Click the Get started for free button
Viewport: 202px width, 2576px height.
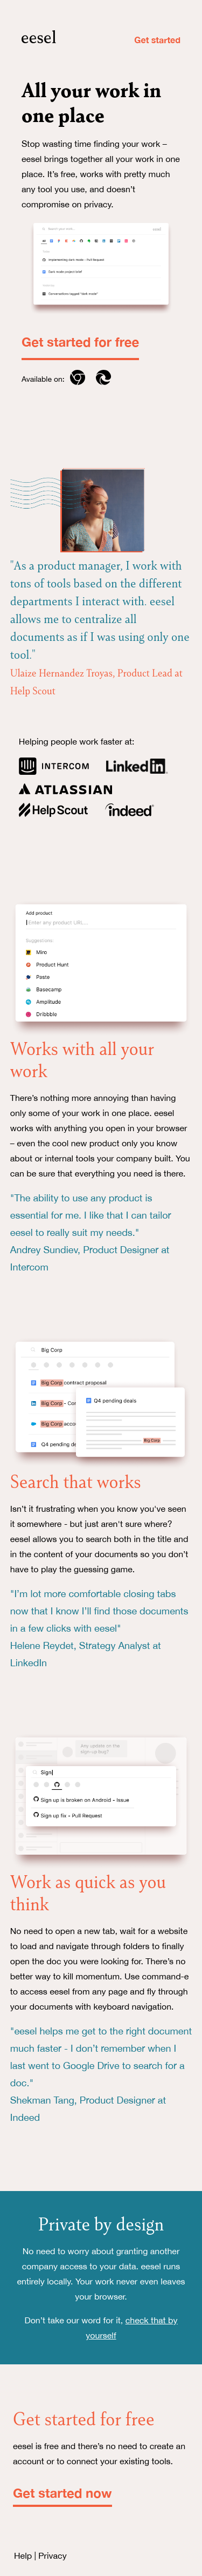pyautogui.click(x=80, y=342)
